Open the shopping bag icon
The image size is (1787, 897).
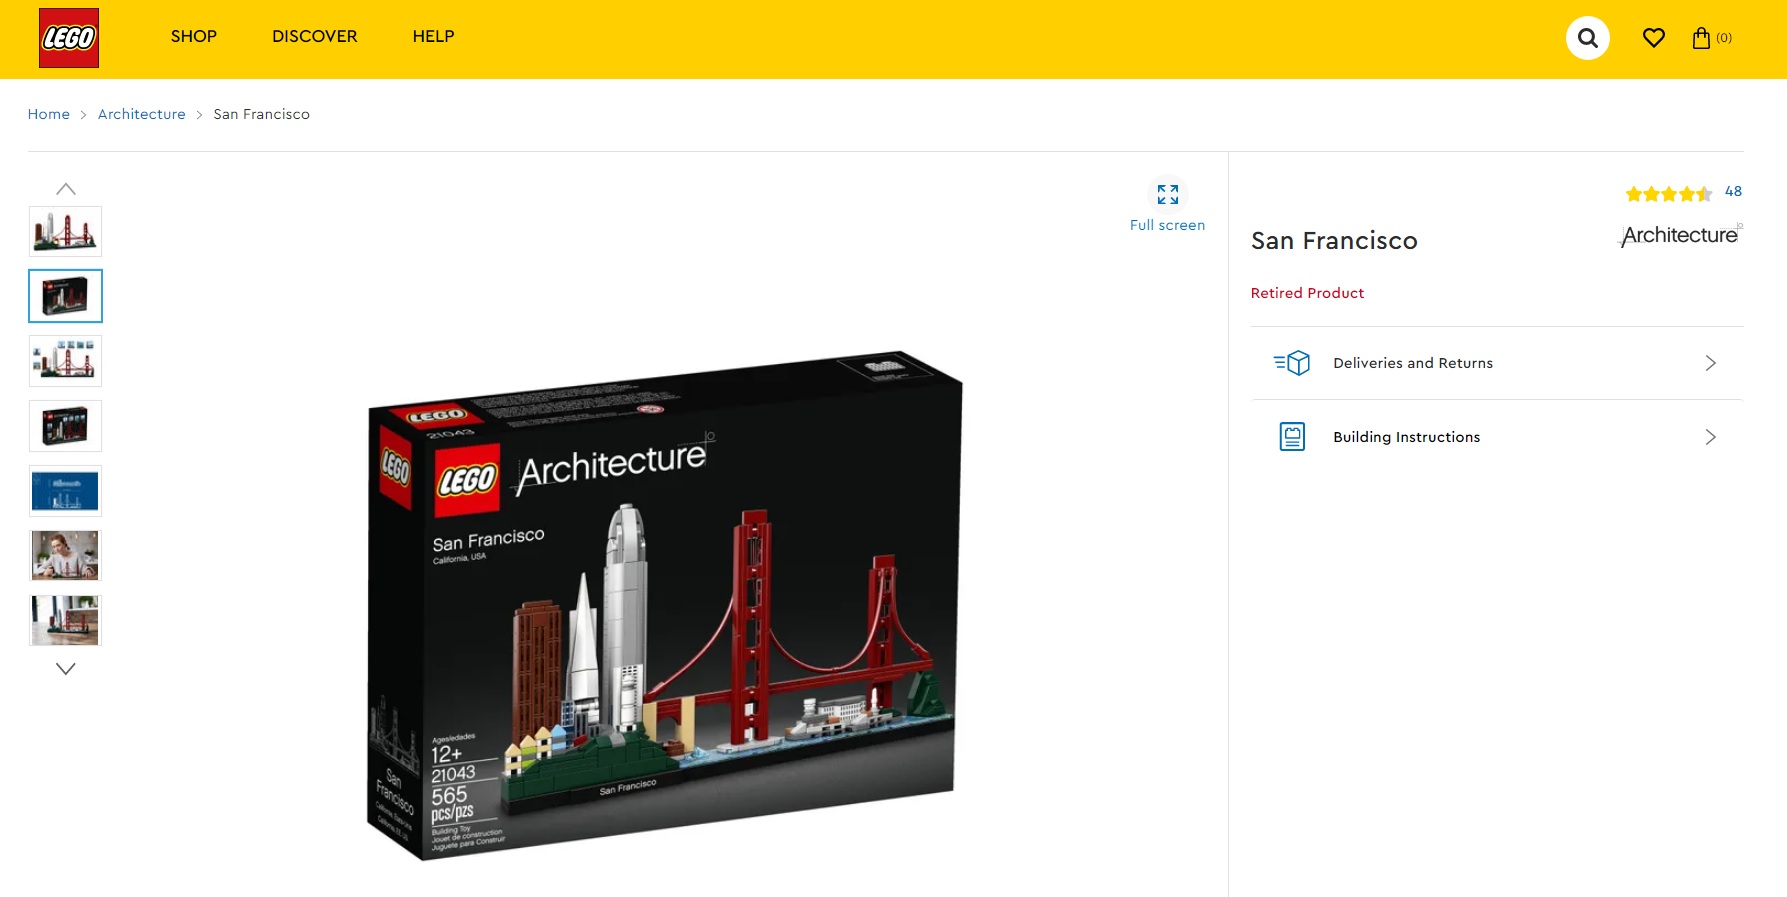tap(1701, 38)
